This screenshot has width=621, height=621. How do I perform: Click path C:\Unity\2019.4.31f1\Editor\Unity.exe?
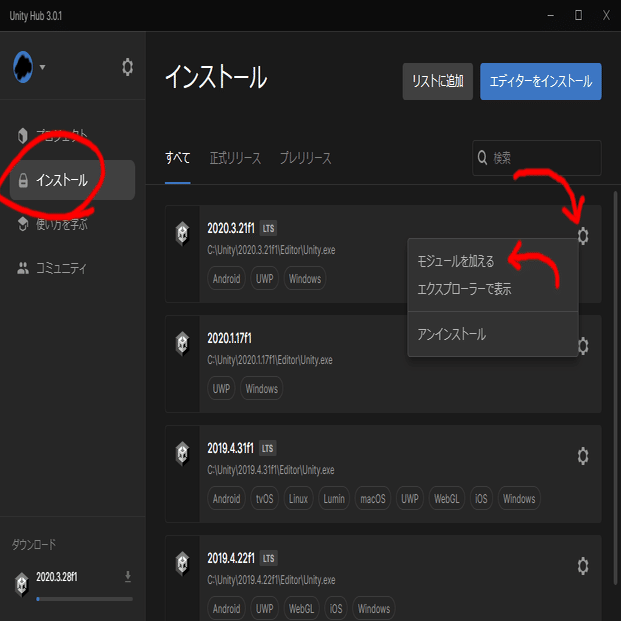point(271,470)
